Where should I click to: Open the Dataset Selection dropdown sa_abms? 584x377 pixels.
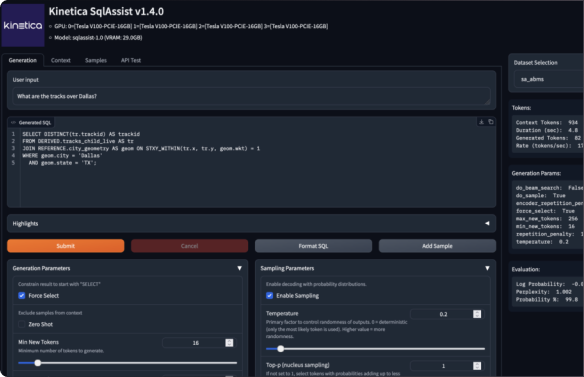[x=549, y=79]
